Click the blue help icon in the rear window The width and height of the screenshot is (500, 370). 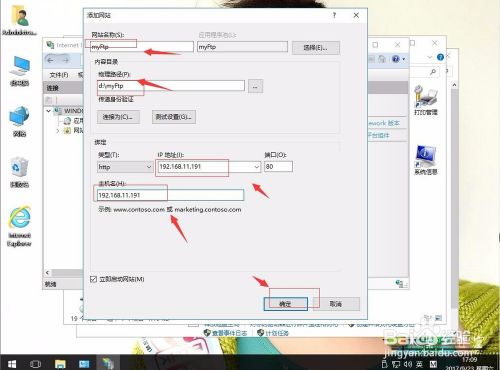pos(440,57)
